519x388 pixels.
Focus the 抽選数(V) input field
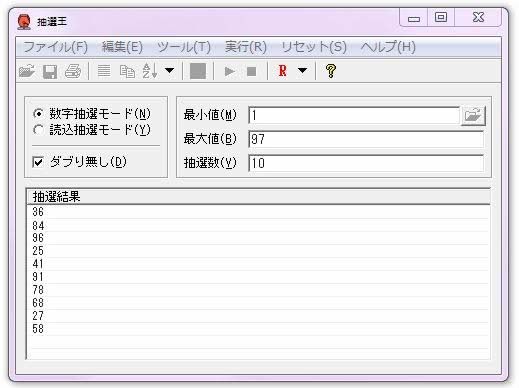[366, 163]
